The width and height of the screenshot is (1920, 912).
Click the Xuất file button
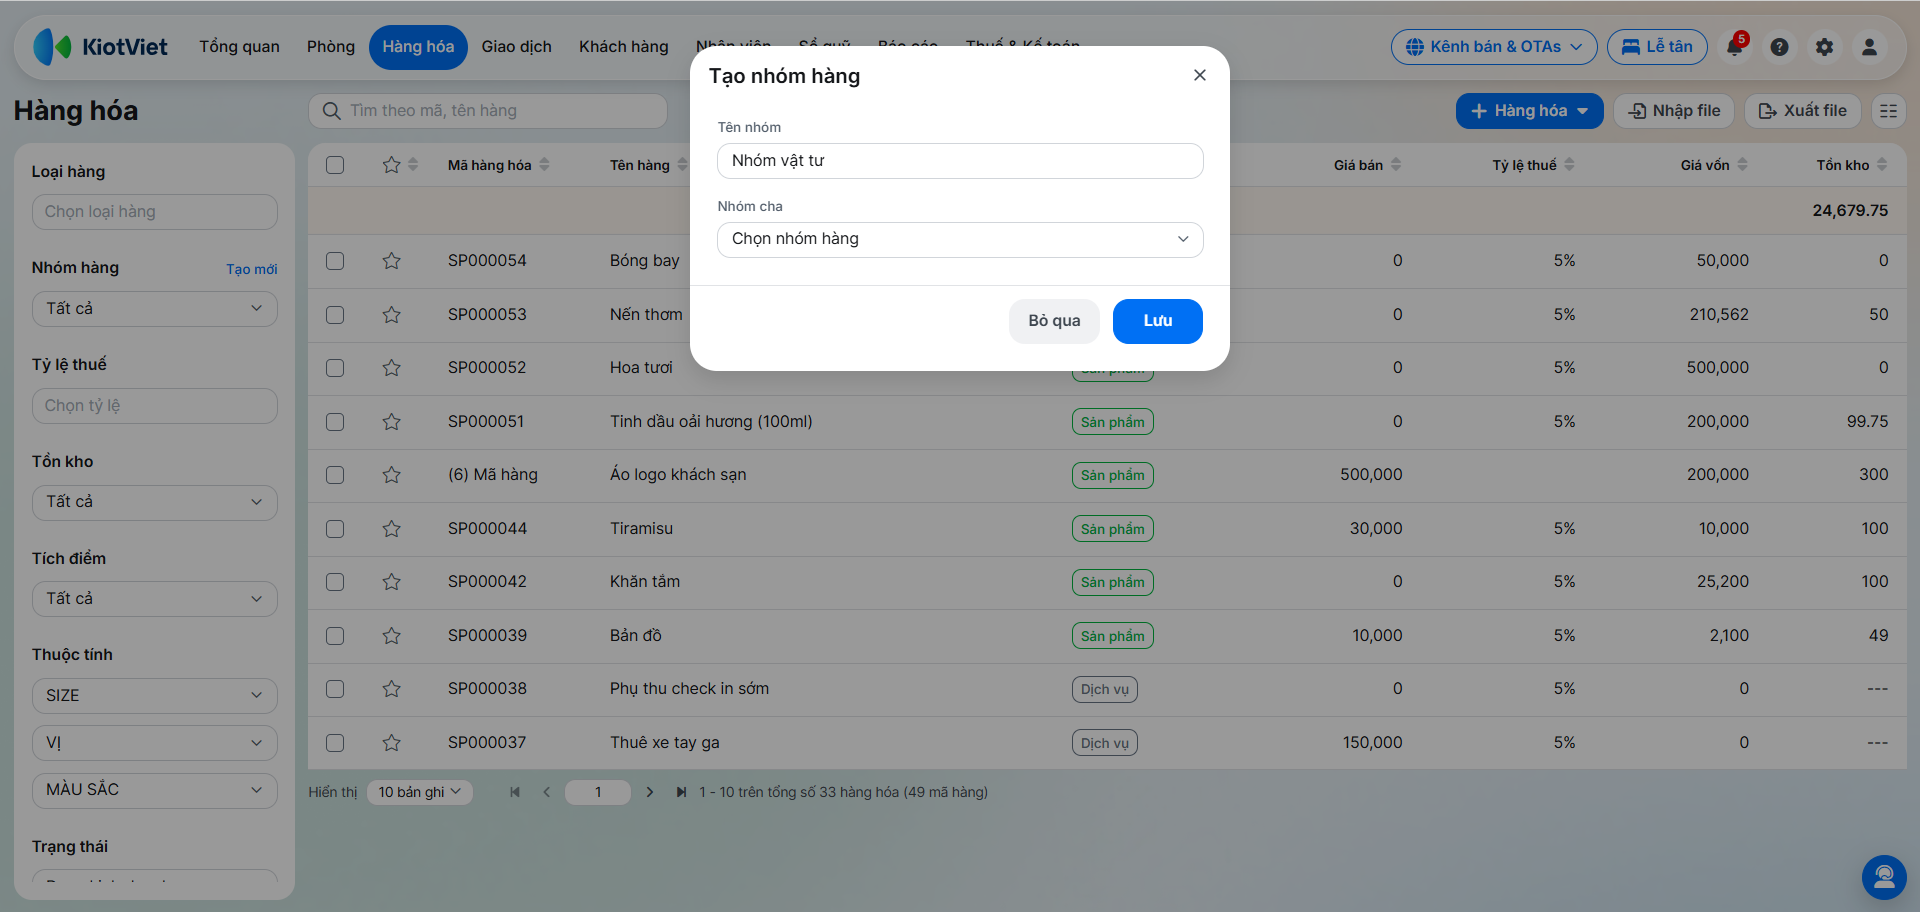click(x=1803, y=111)
